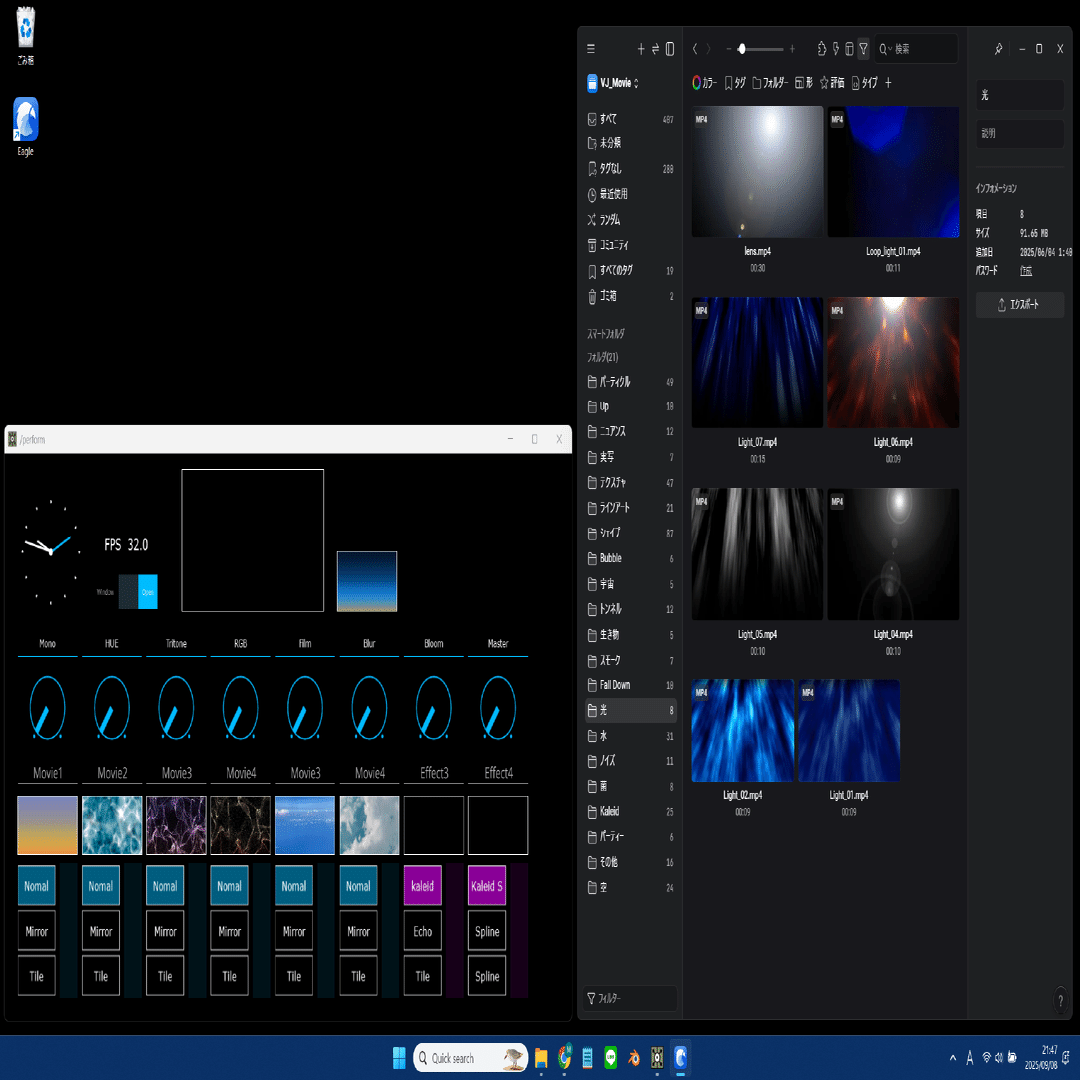Click the pin icon in the info panel
This screenshot has height=1080, width=1080.
[x=997, y=48]
